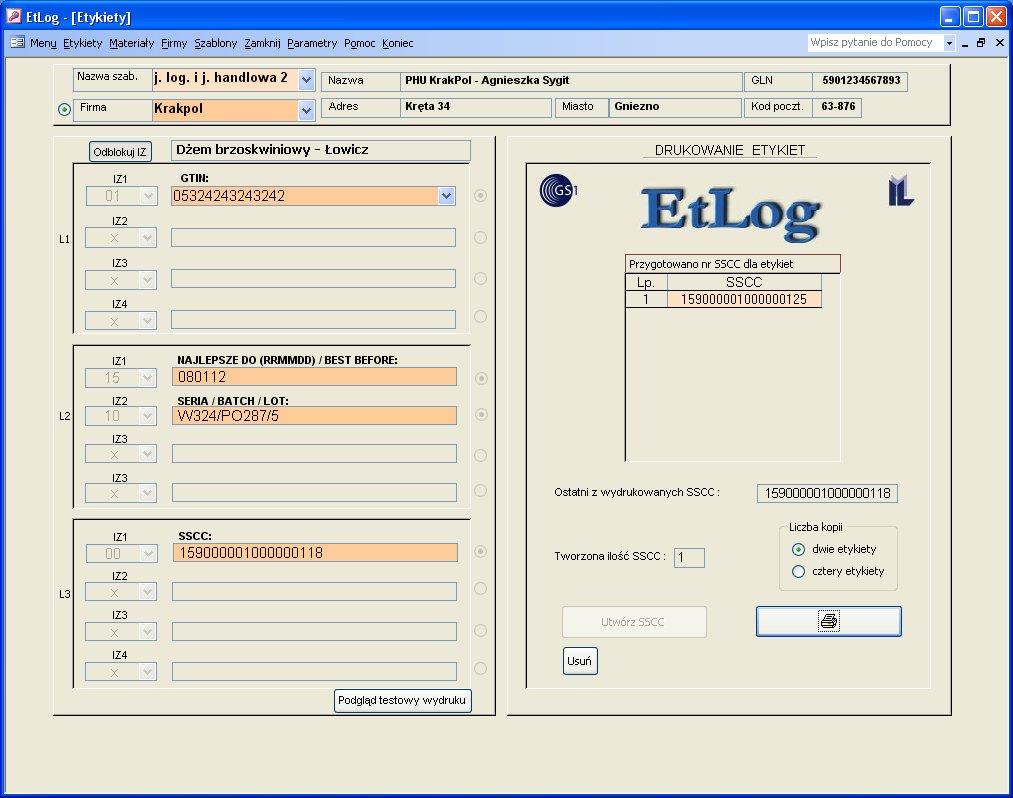Viewport: 1013px width, 798px height.
Task: Click the Nazwa field 'PHU KrakPol - Agnieszka Sygit'
Action: pyautogui.click(x=571, y=81)
